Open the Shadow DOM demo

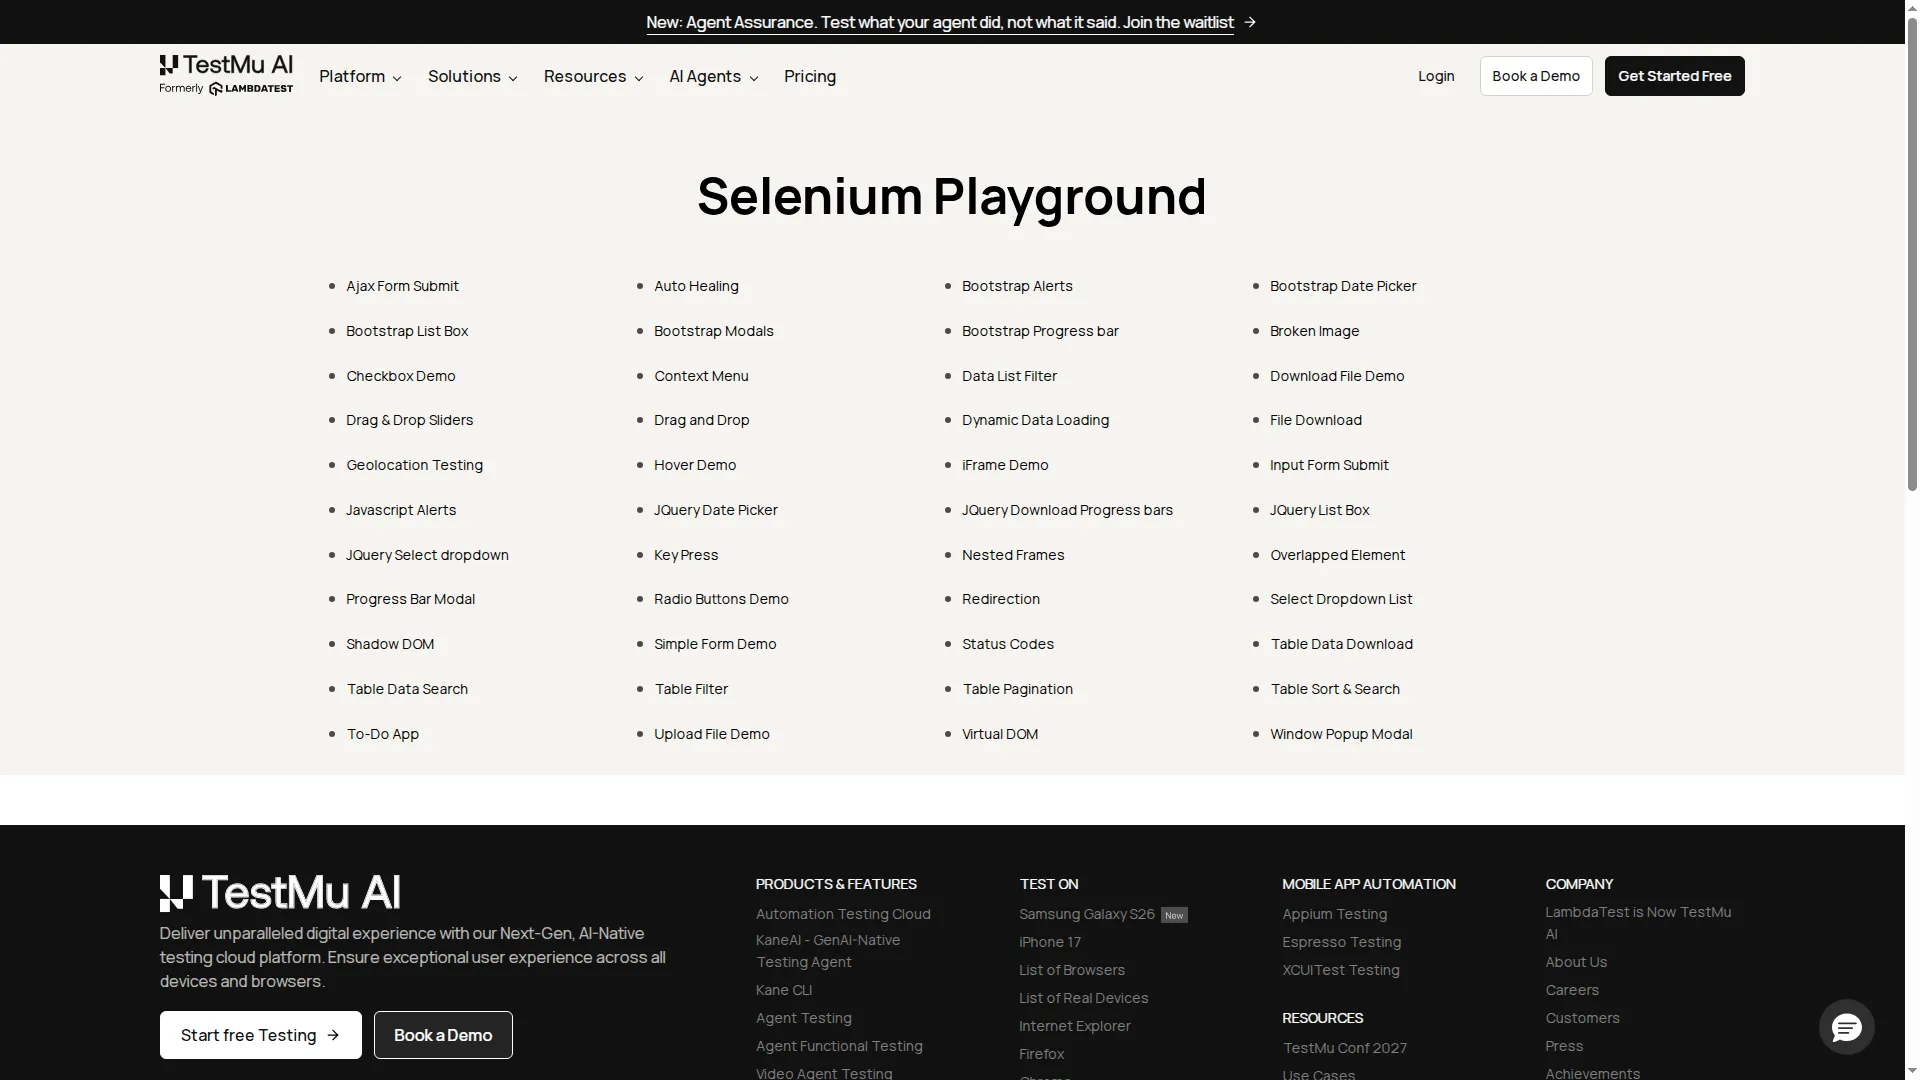tap(390, 644)
